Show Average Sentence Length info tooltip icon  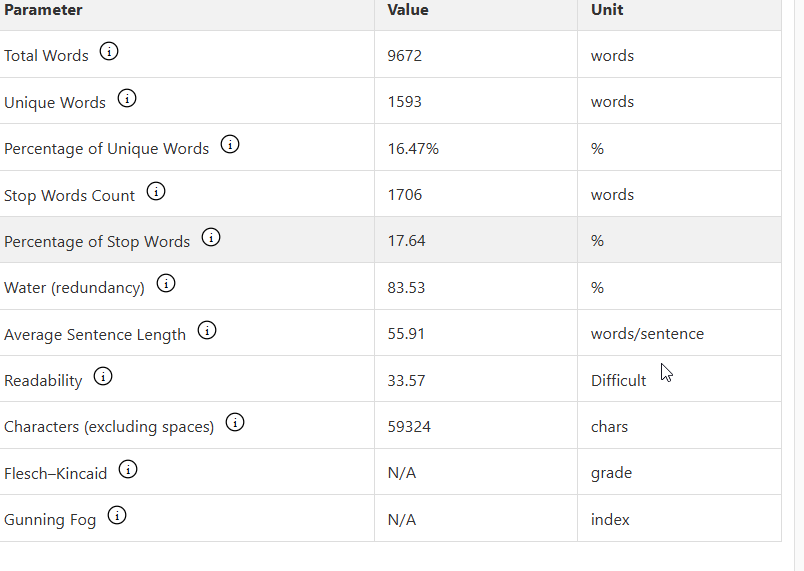(207, 330)
